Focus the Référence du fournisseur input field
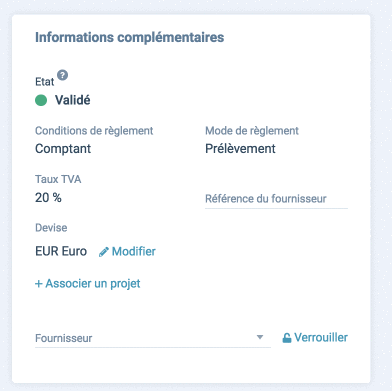This screenshot has height=391, width=392. click(x=276, y=199)
